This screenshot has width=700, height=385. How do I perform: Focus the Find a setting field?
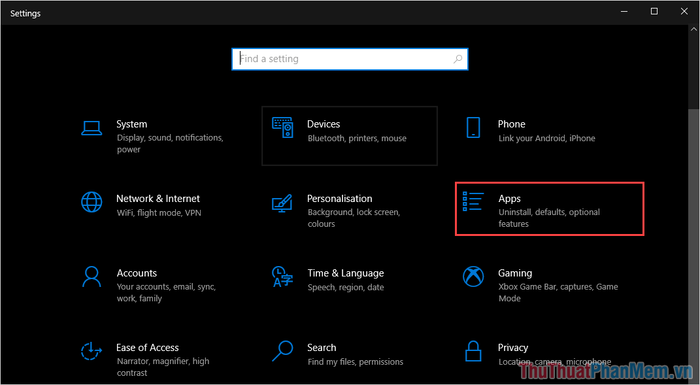point(350,59)
